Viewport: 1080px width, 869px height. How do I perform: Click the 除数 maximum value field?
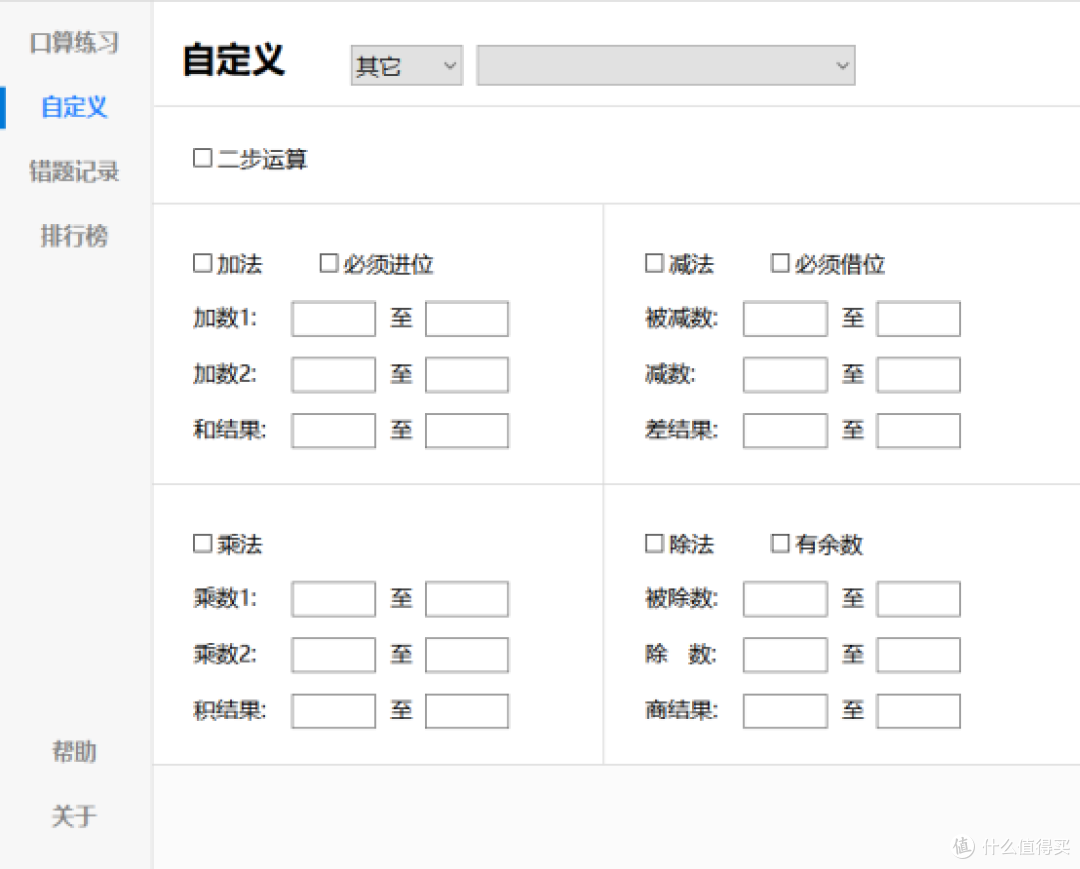pyautogui.click(x=918, y=655)
